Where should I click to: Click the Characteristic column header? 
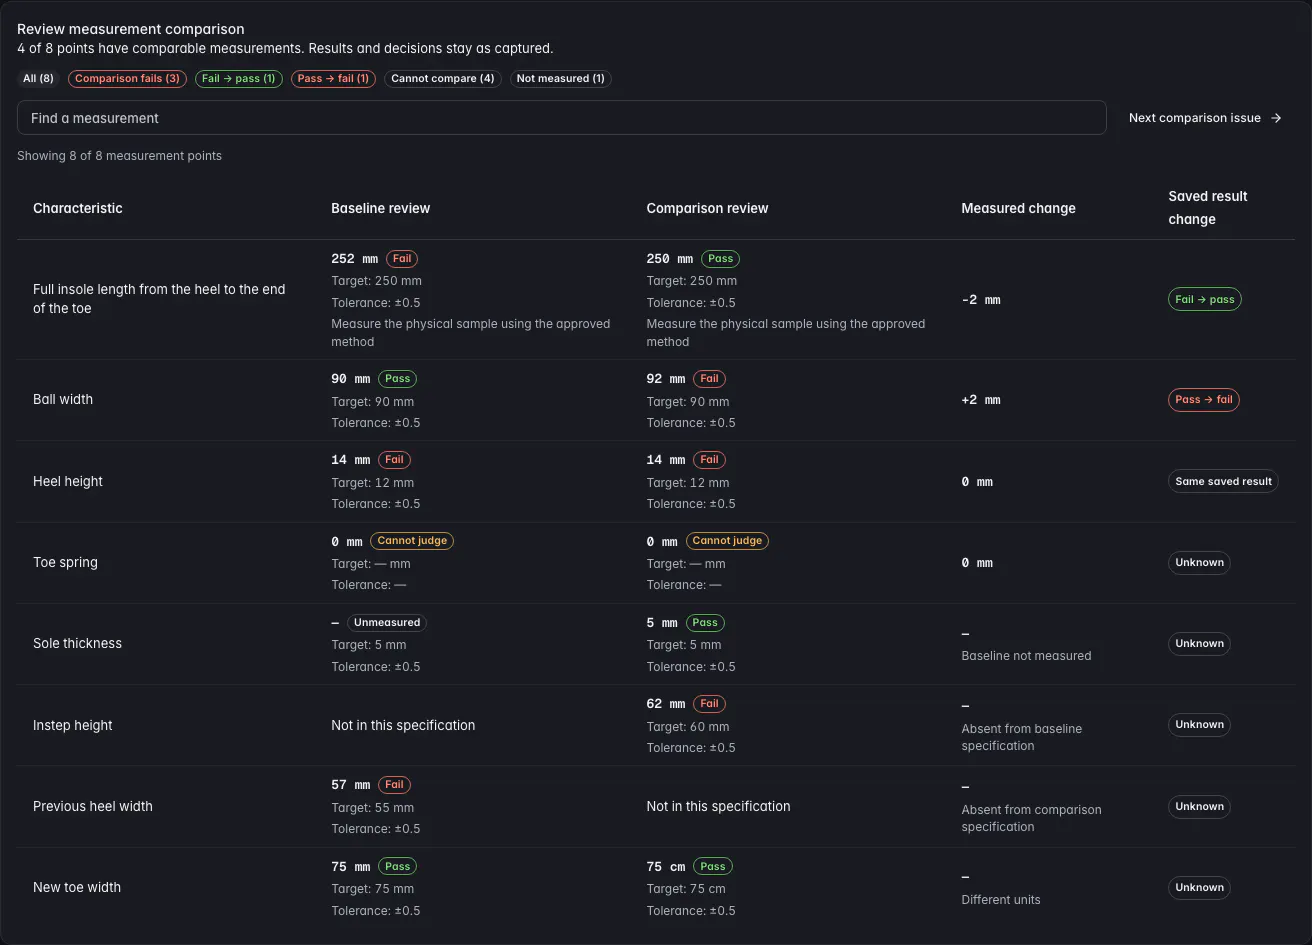[x=78, y=208]
